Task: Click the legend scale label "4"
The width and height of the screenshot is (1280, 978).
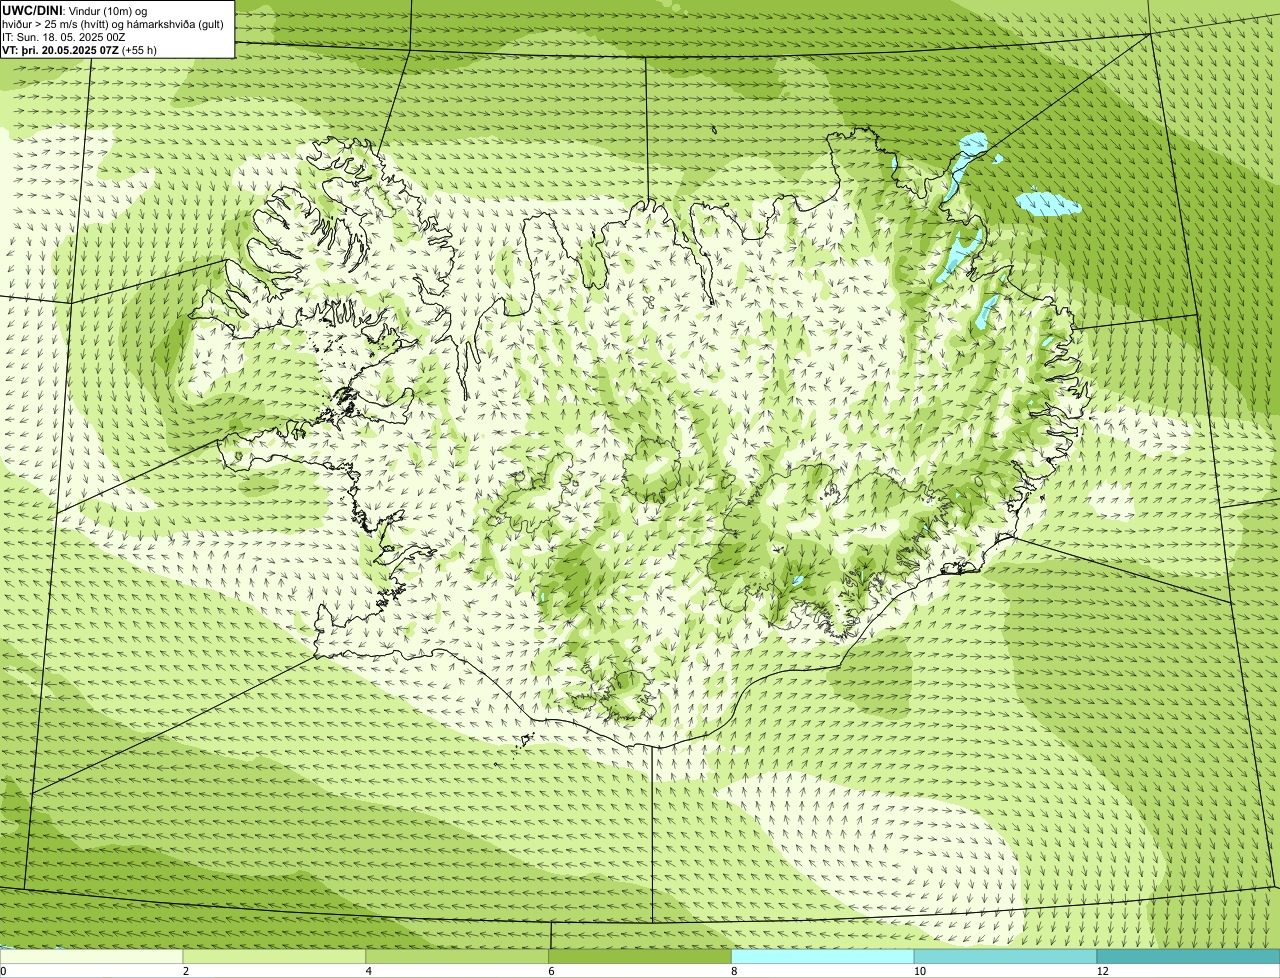Action: coord(369,971)
